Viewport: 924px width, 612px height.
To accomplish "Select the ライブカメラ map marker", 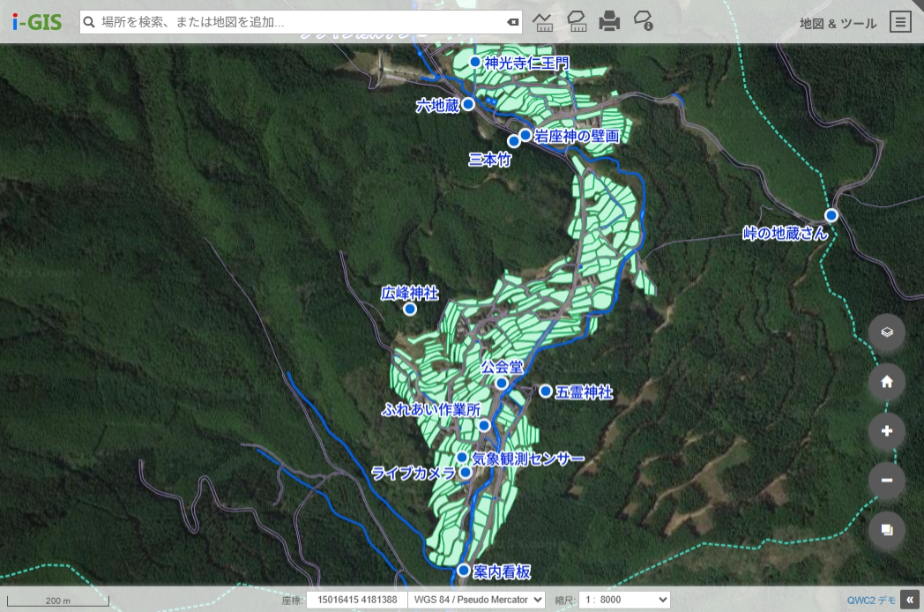I will (466, 472).
